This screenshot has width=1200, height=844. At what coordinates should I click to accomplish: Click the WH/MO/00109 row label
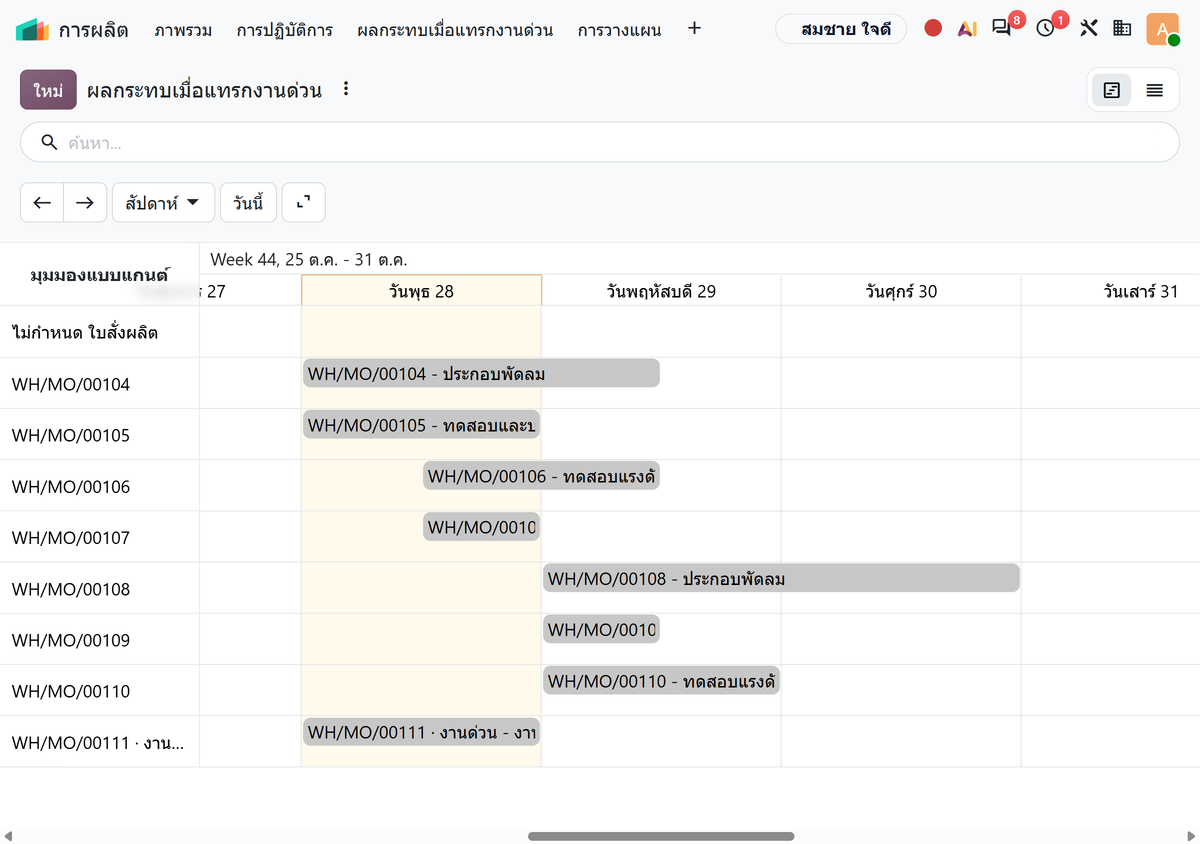71,640
